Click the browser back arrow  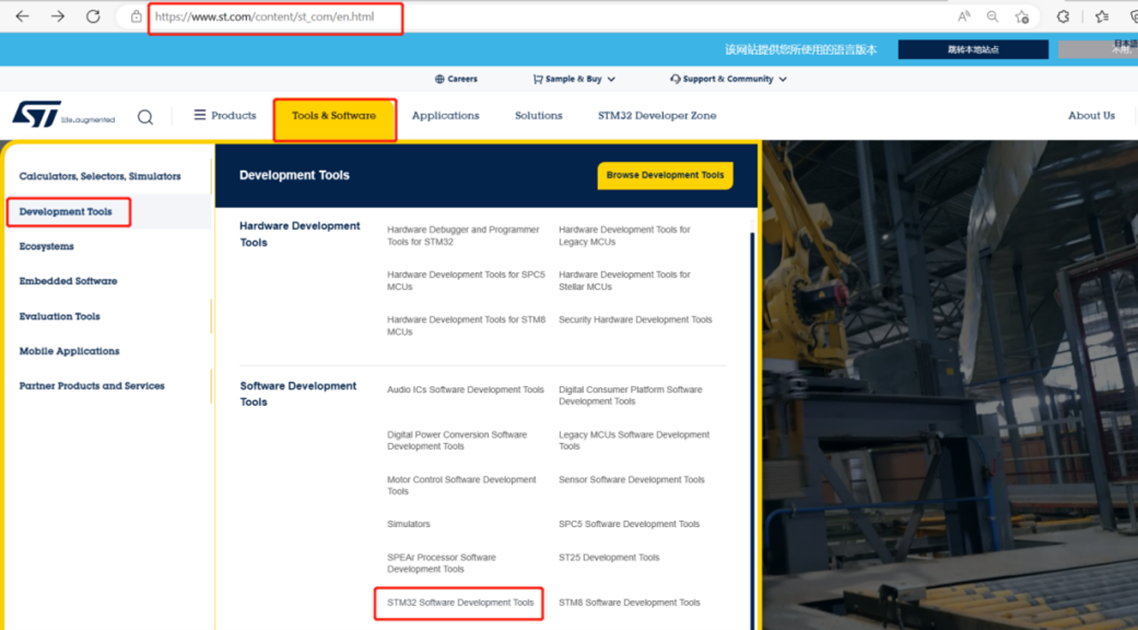coord(22,16)
